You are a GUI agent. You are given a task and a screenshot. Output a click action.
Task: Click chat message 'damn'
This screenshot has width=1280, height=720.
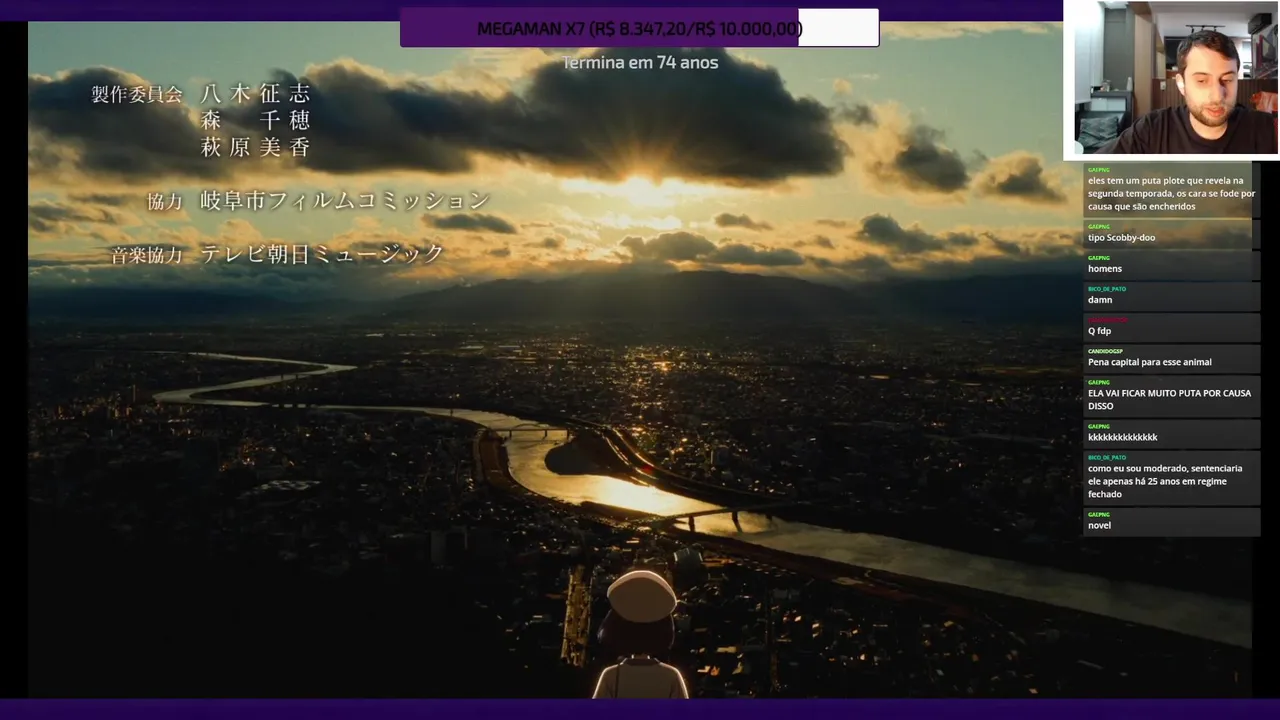pyautogui.click(x=1171, y=296)
